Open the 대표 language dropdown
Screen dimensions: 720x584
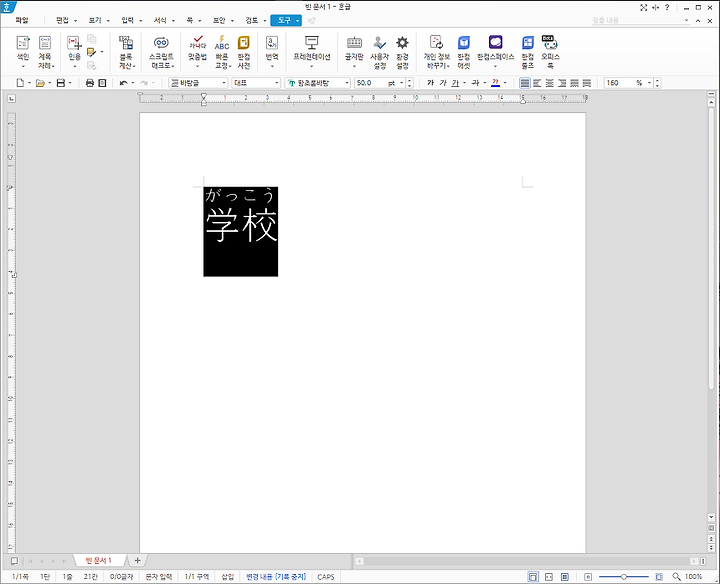(x=276, y=83)
